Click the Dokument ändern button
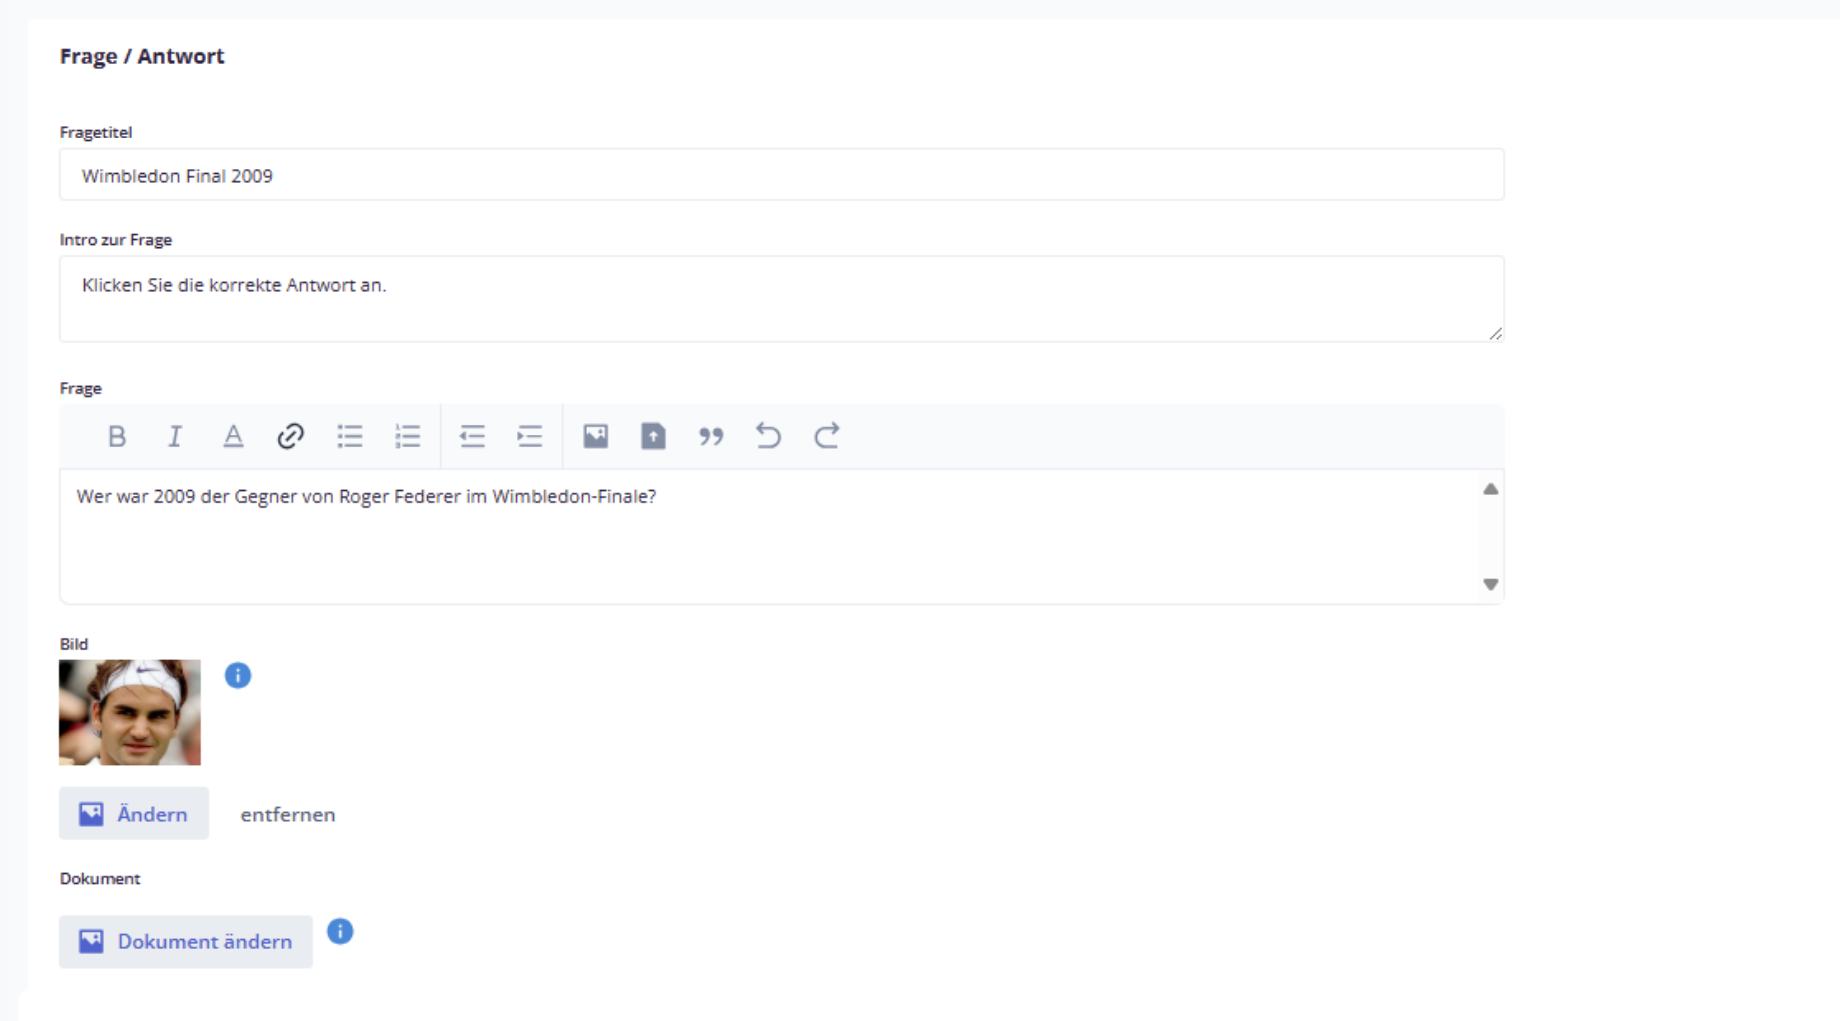The height and width of the screenshot is (1021, 1840). tap(186, 942)
